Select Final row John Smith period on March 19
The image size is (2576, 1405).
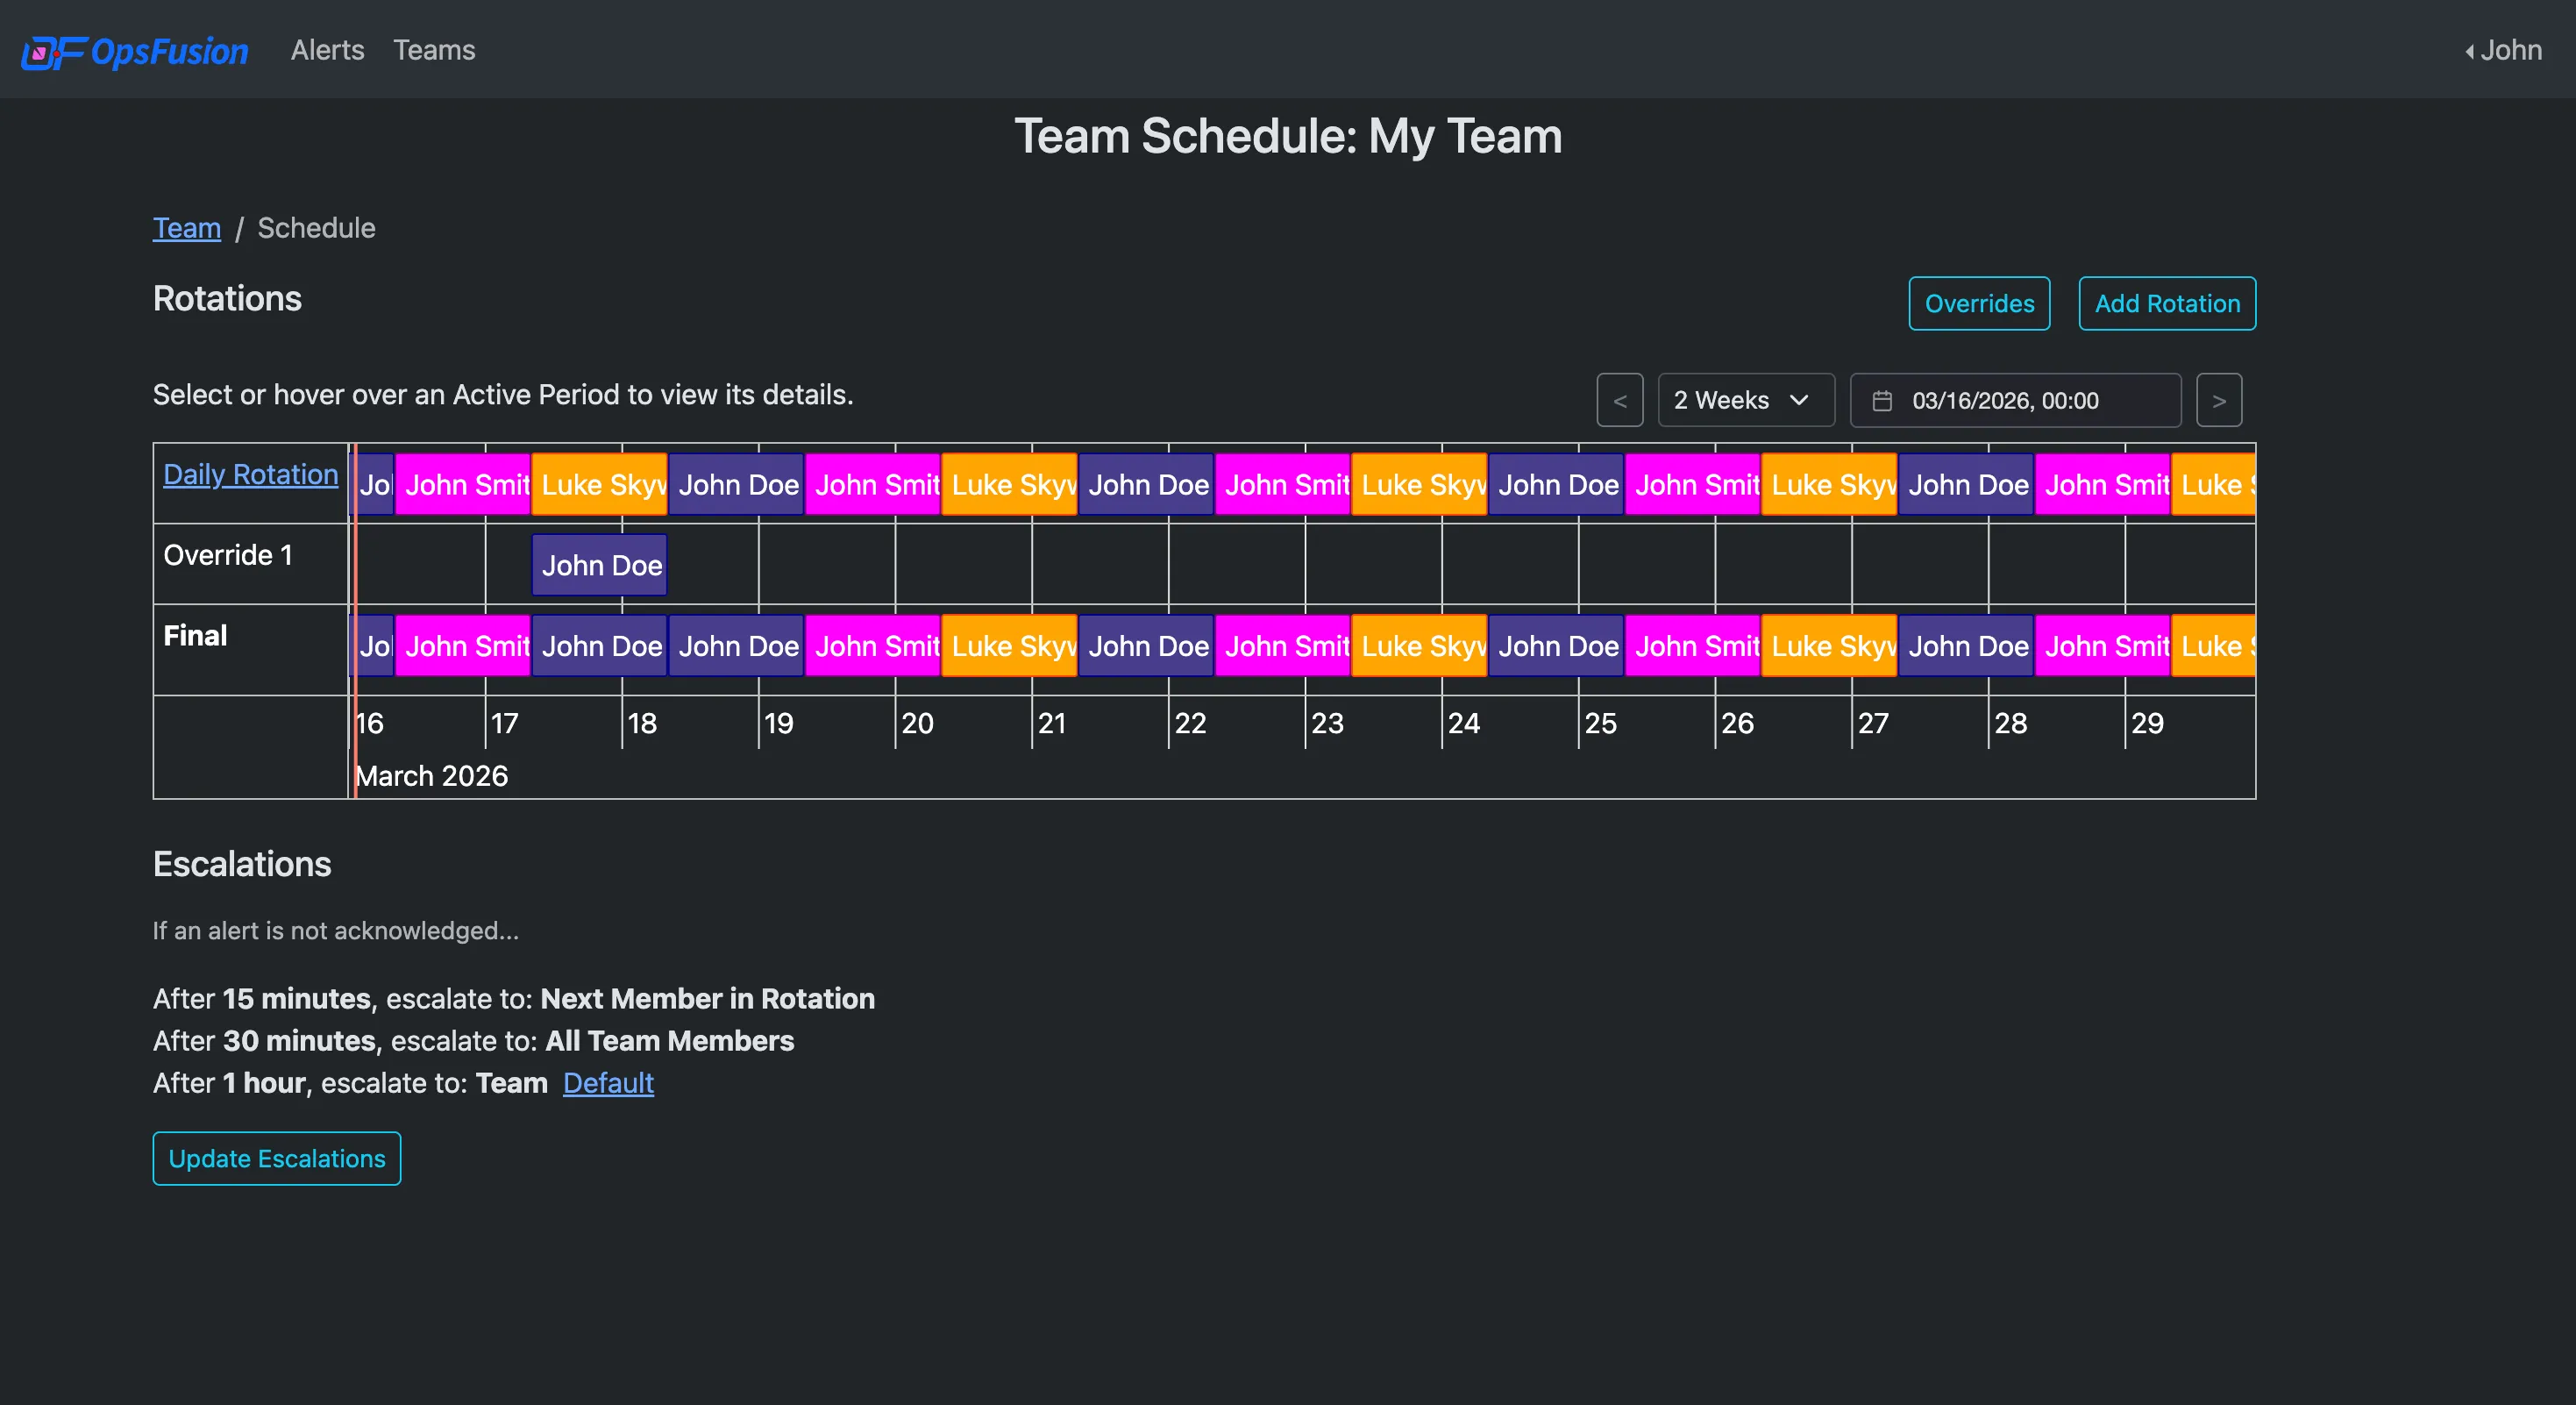pyautogui.click(x=873, y=646)
